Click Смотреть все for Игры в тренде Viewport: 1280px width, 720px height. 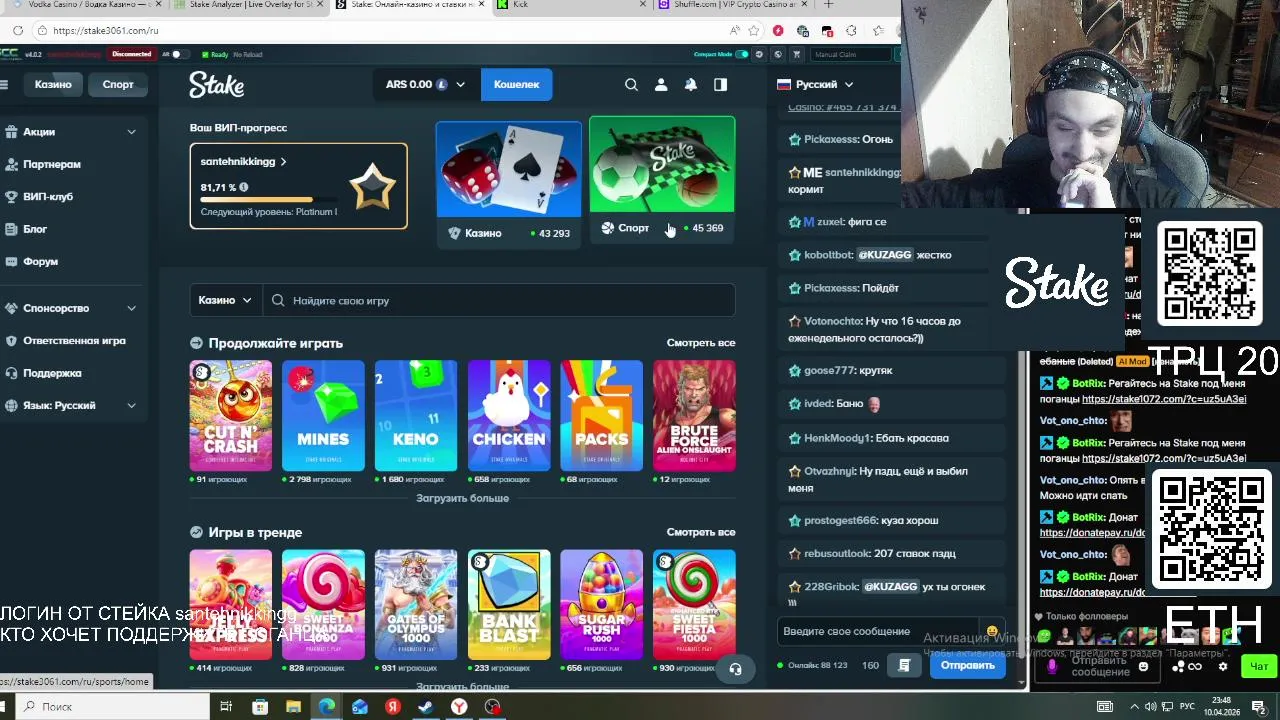tap(701, 532)
